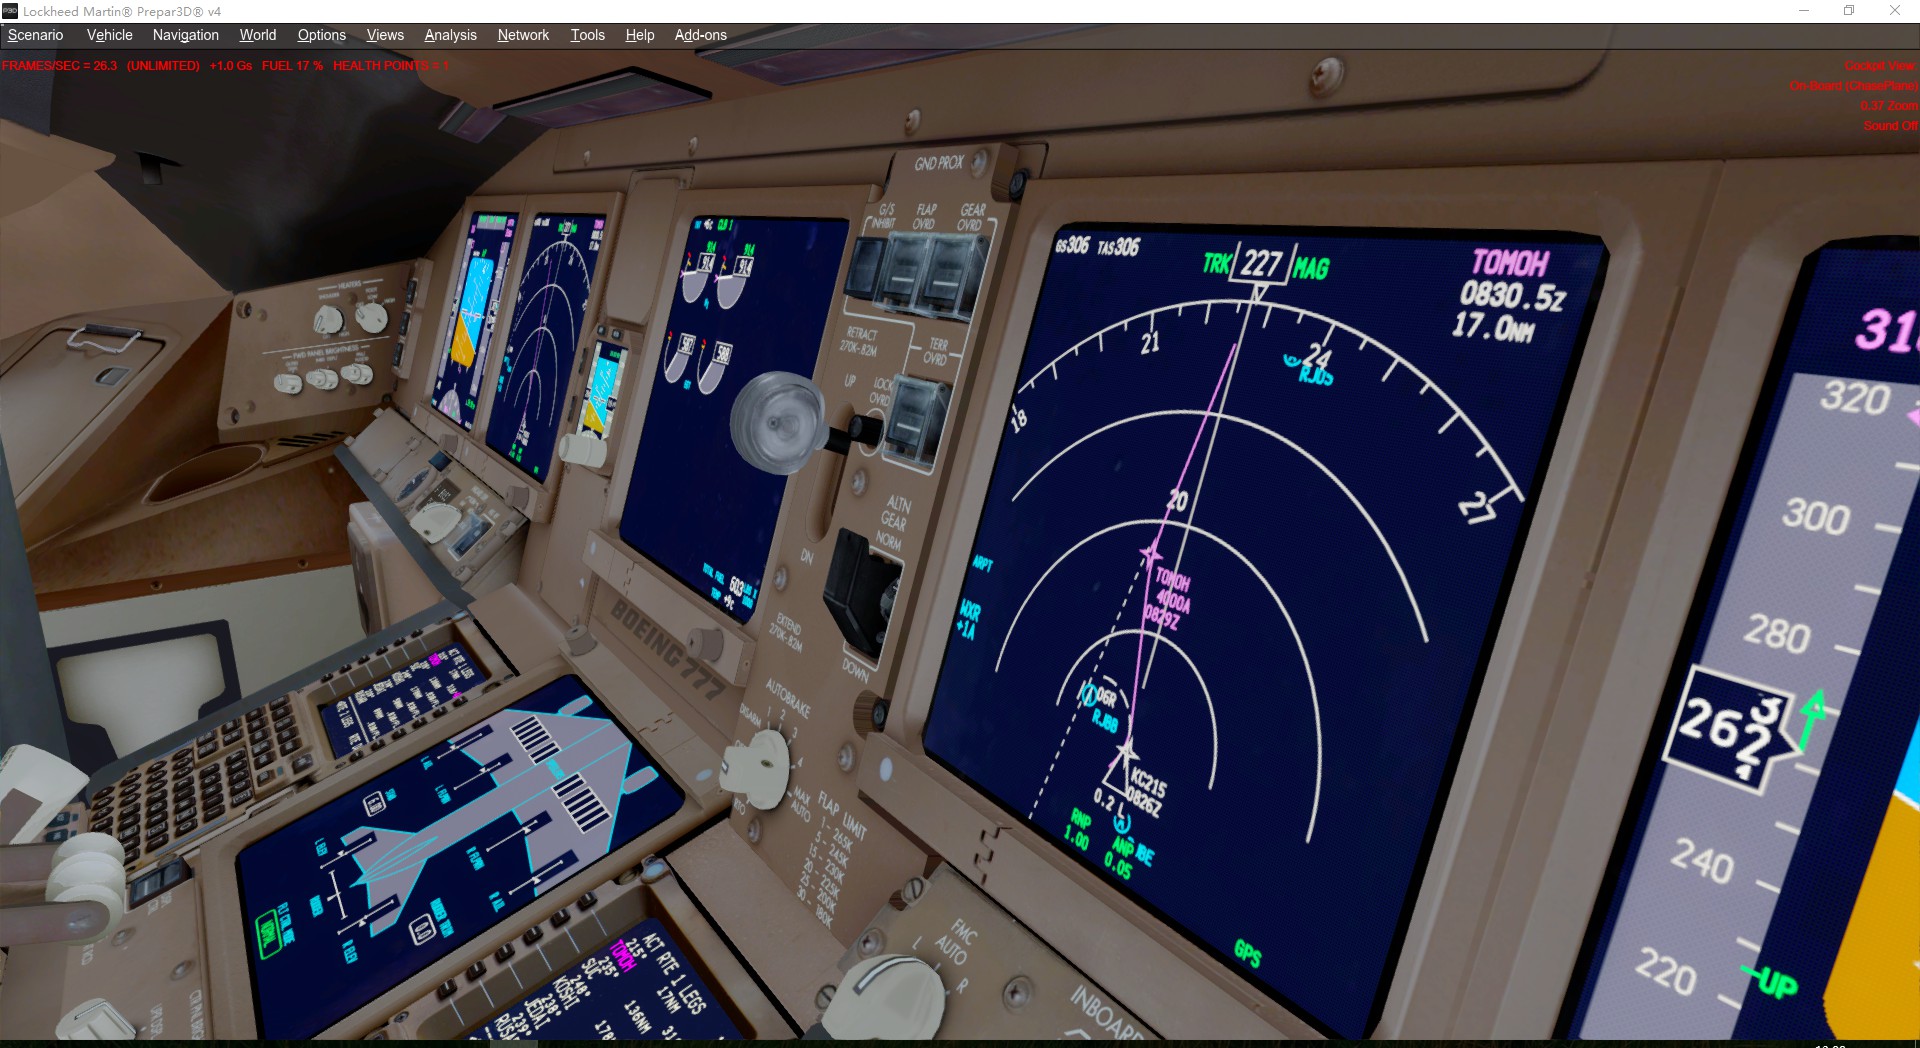This screenshot has height=1048, width=1920.
Task: Adjust the outboard display brightness knob
Action: tap(288, 381)
